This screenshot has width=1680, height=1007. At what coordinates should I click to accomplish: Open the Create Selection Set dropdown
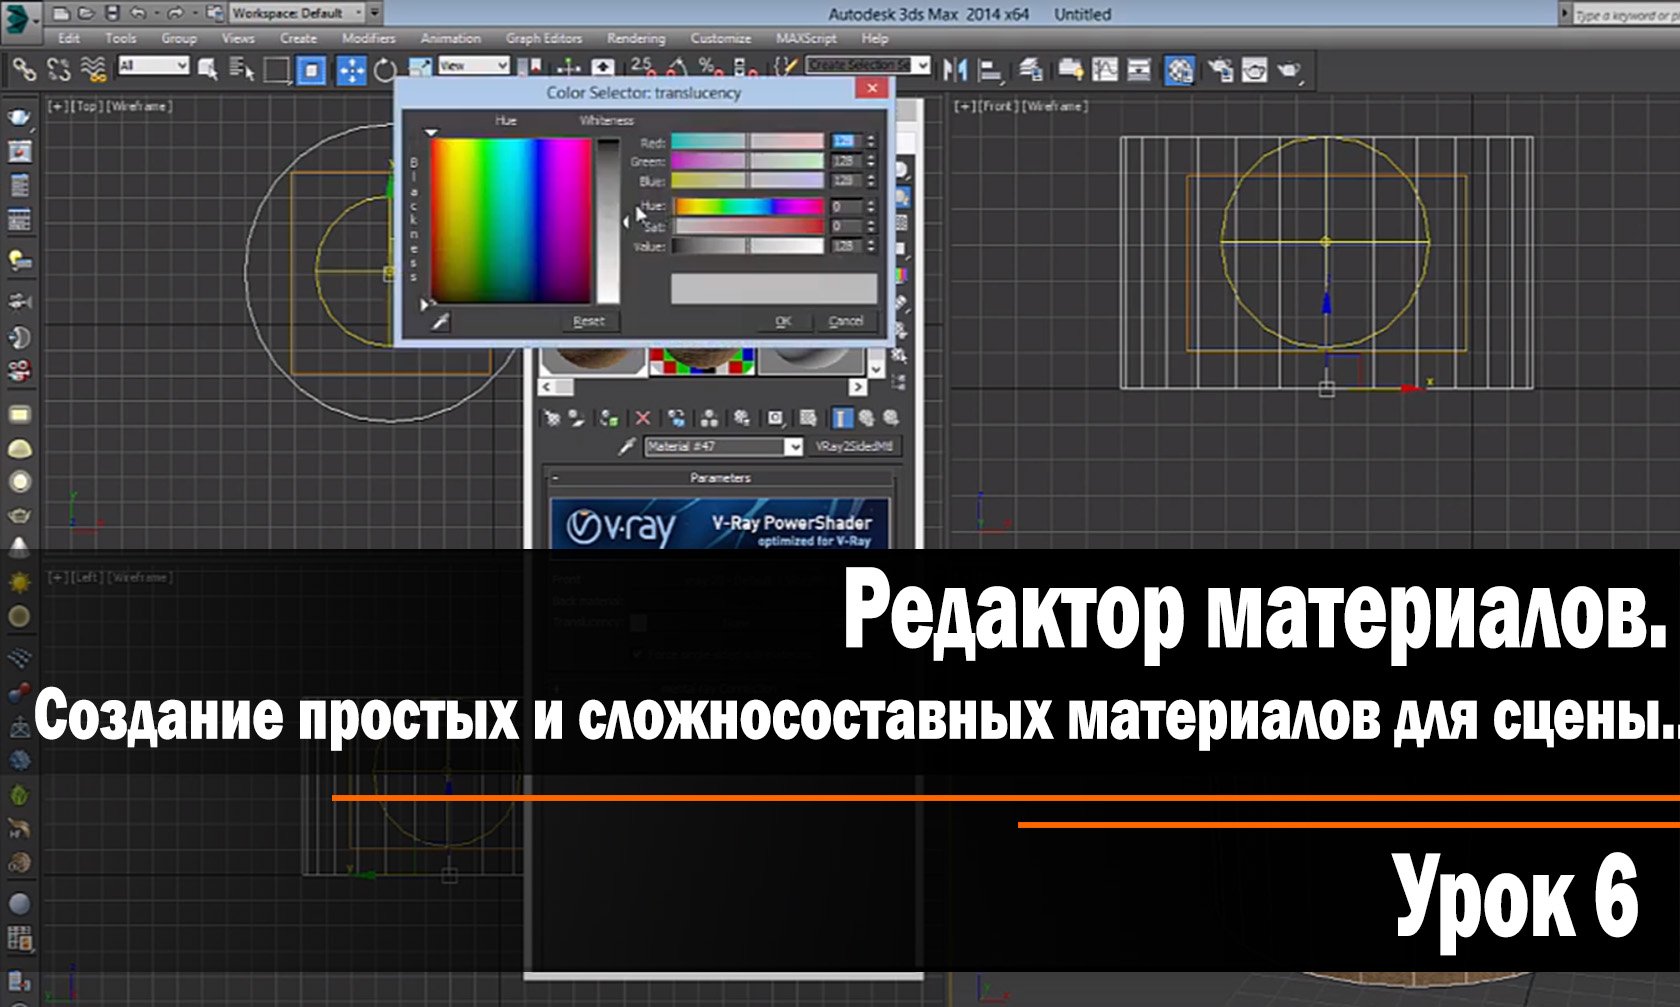coord(869,66)
